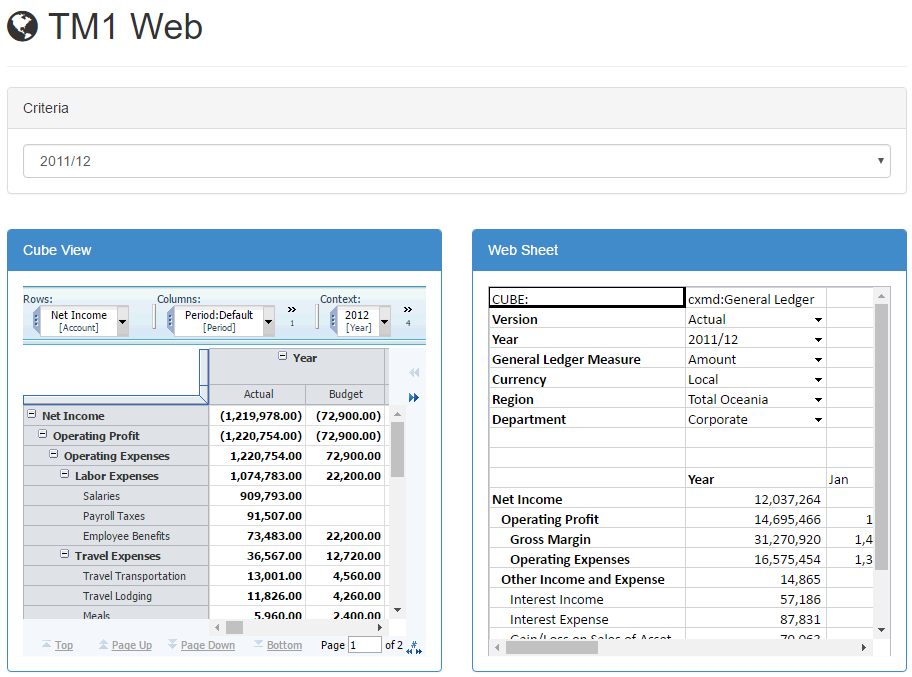The width and height of the screenshot is (912, 677).
Task: Click the previous columns double-arrow icon
Action: click(x=414, y=372)
